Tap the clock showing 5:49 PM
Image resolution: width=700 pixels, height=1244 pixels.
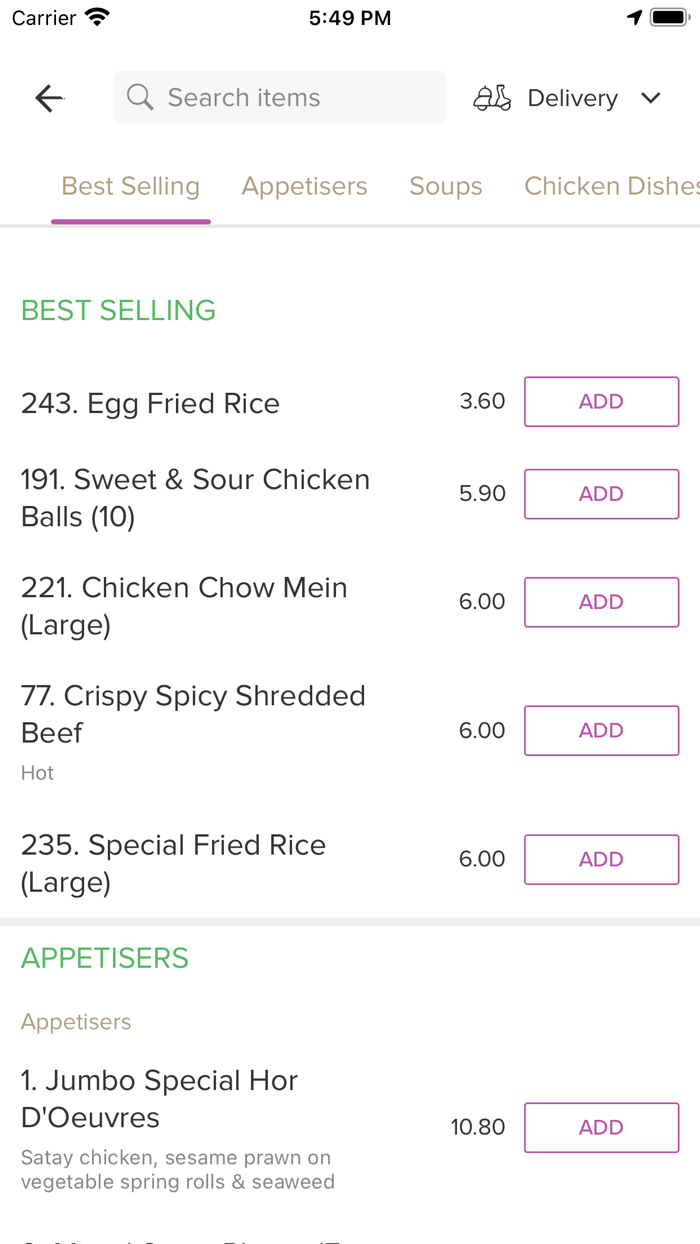(349, 16)
